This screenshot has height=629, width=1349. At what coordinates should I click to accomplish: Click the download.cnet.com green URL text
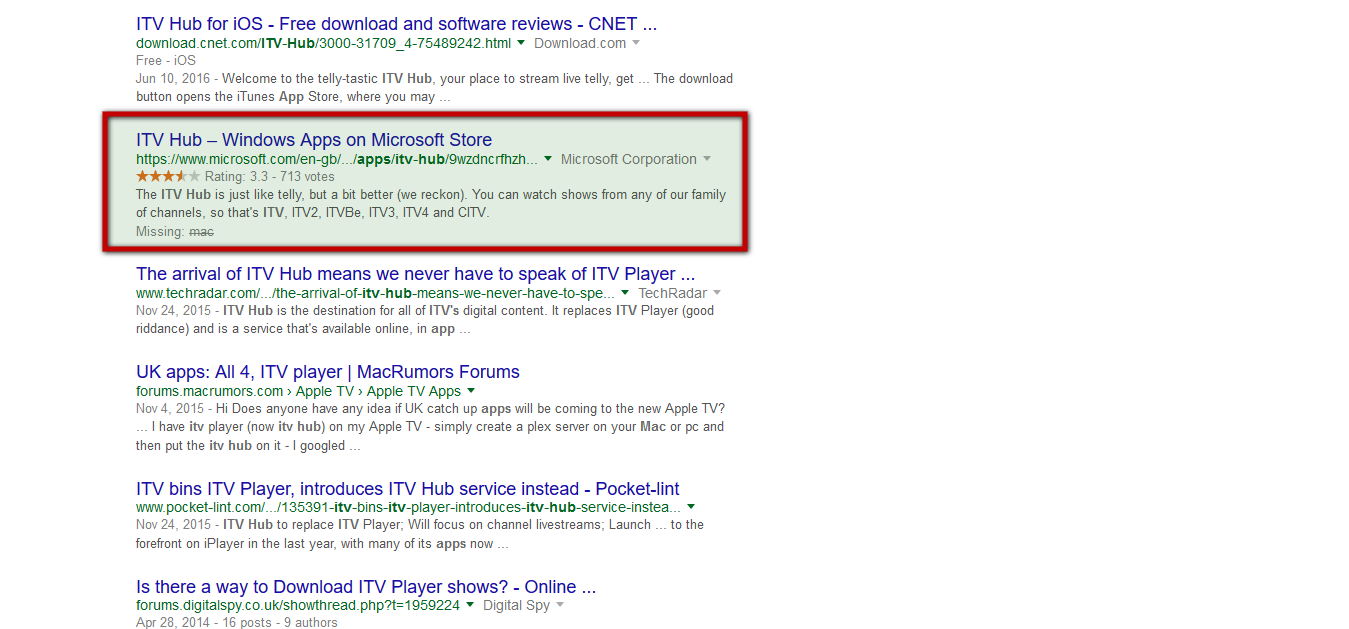click(324, 43)
